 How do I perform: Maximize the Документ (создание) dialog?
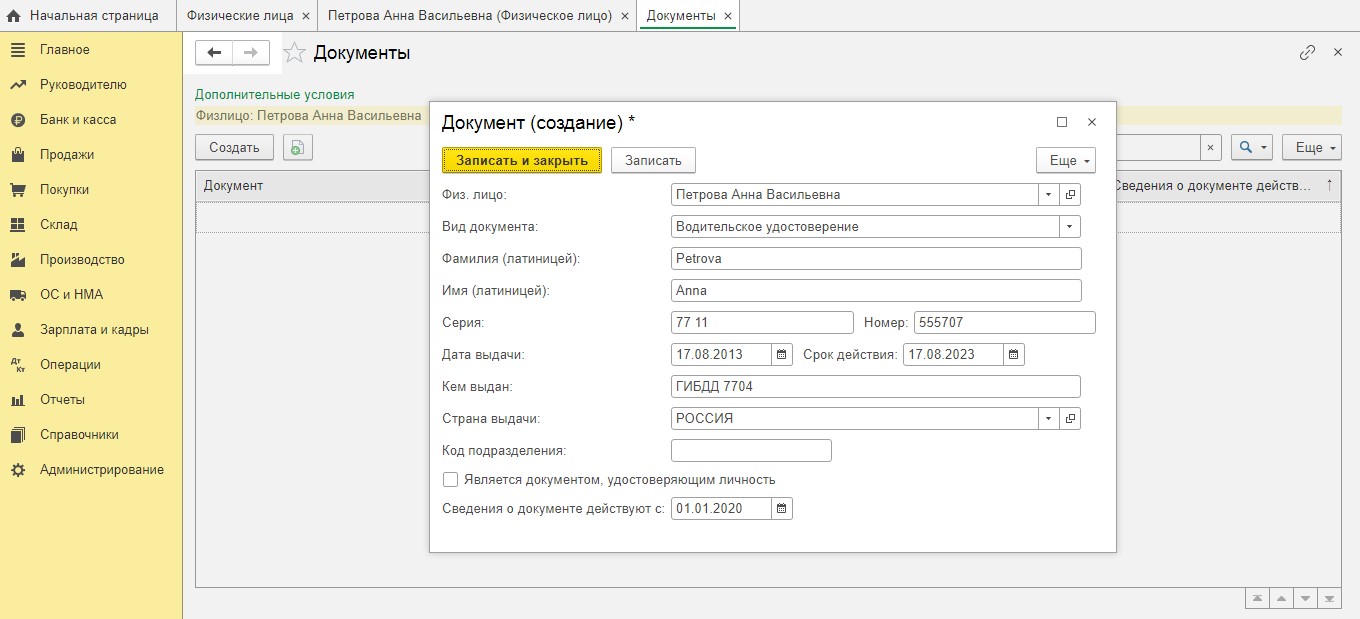pos(1062,122)
